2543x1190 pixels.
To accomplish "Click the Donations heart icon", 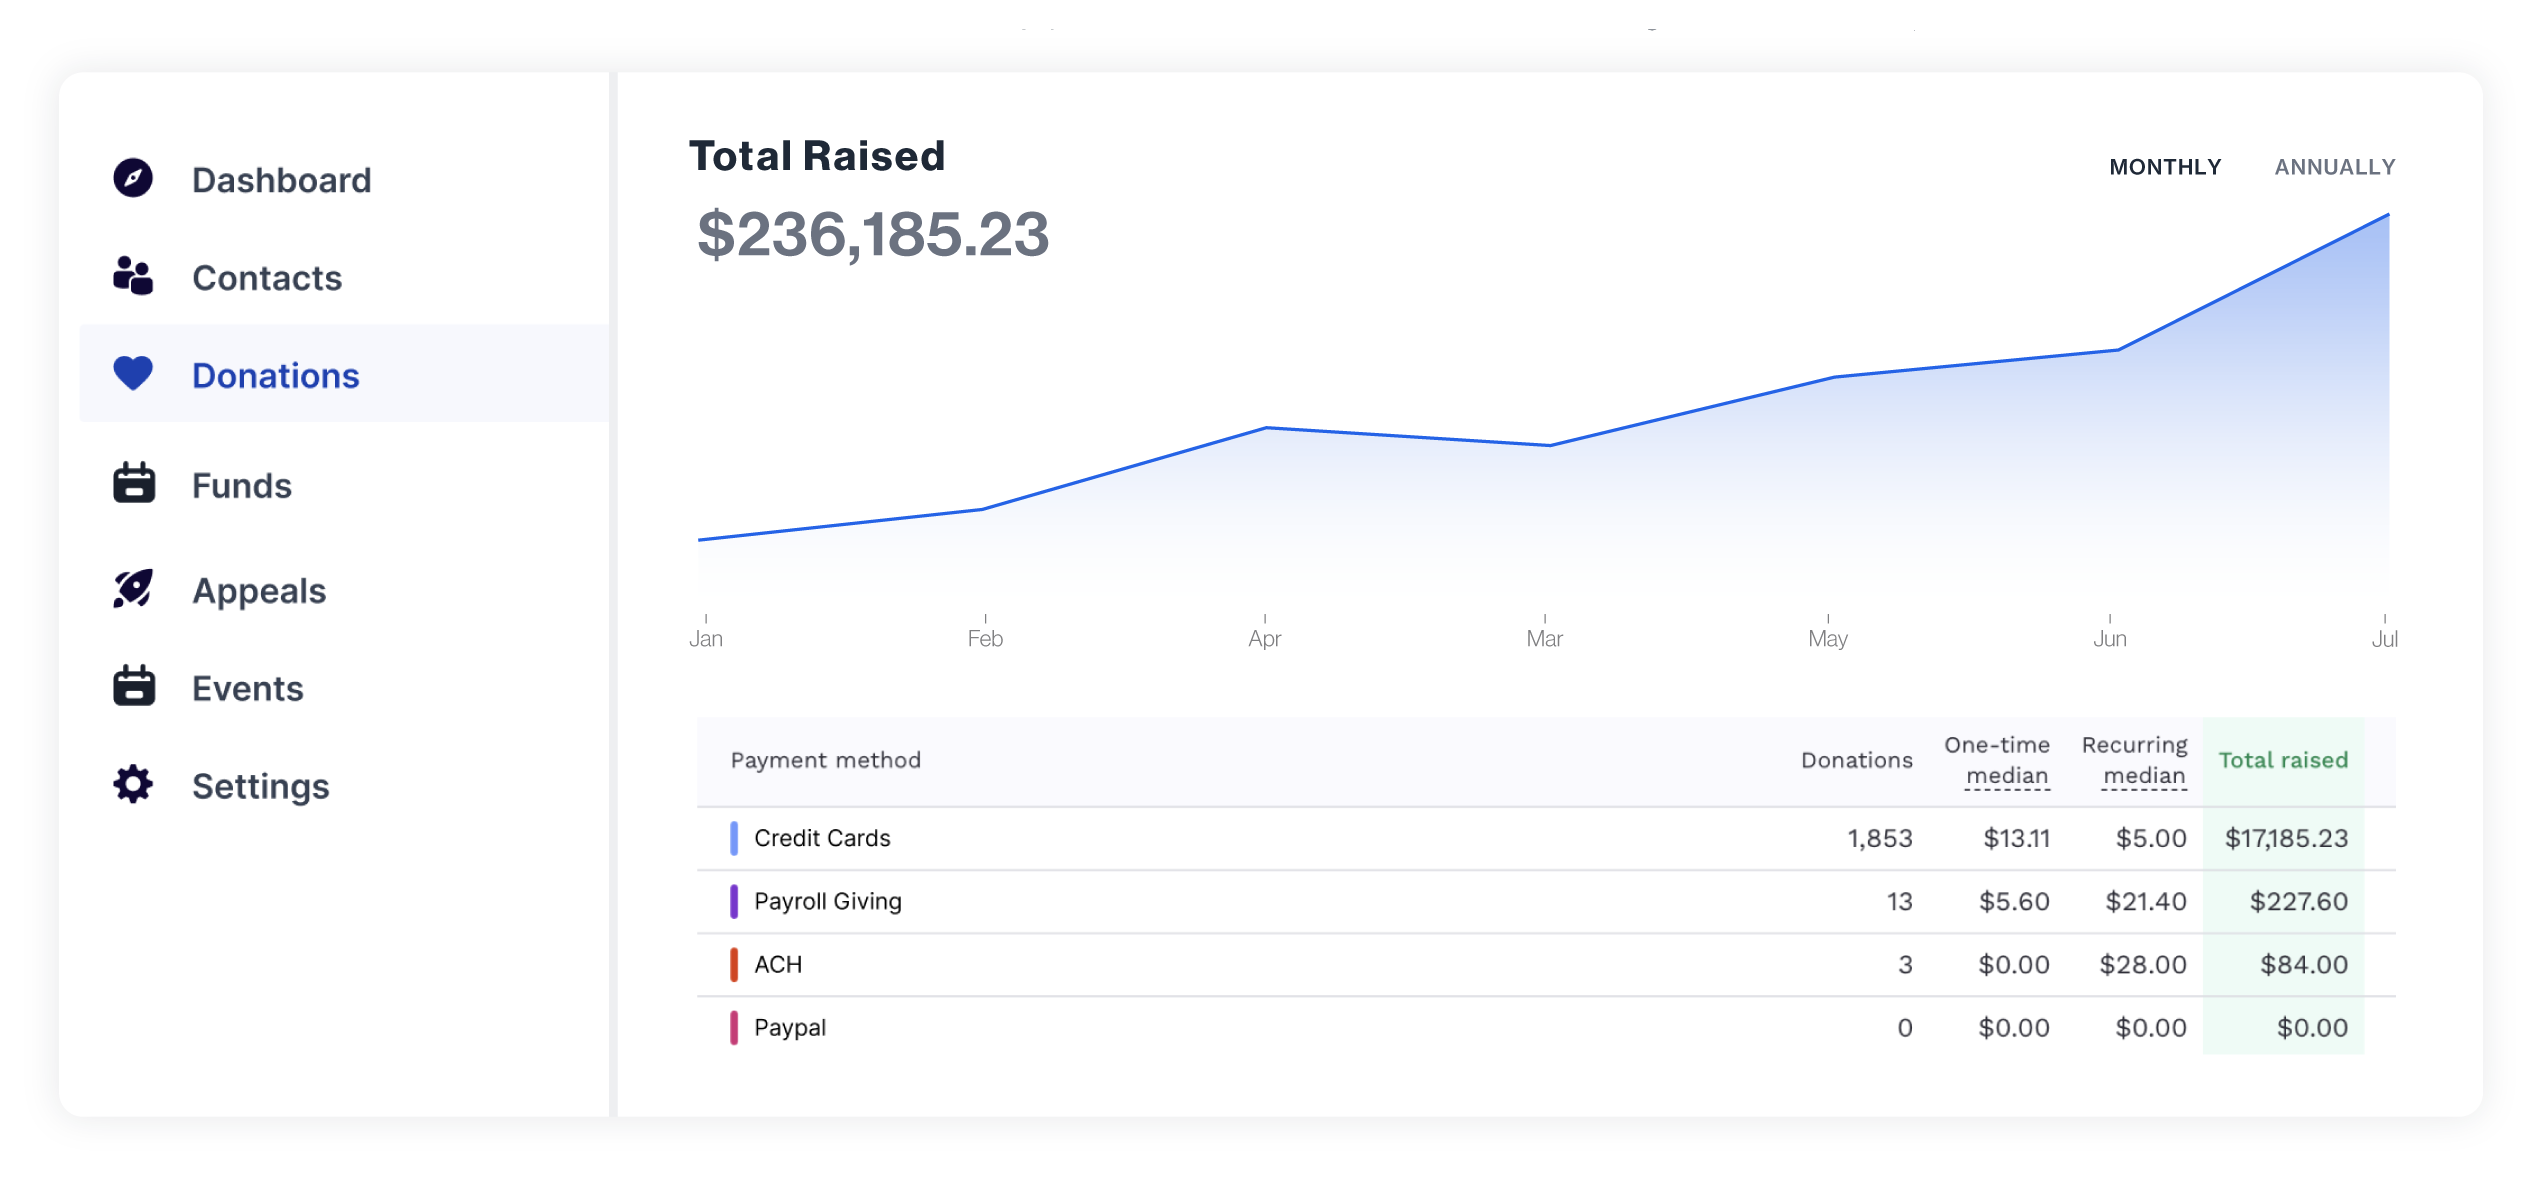I will click(133, 374).
